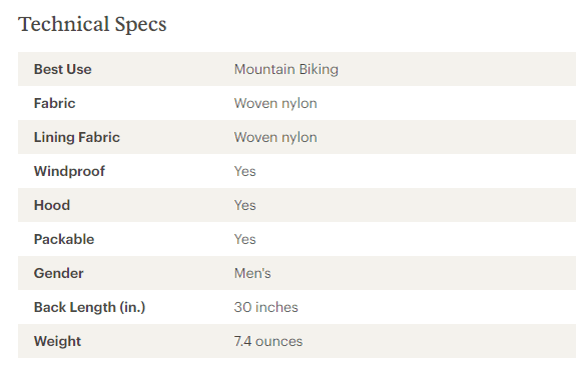This screenshot has width=576, height=369.
Task: Click the 30 inches value
Action: point(266,307)
